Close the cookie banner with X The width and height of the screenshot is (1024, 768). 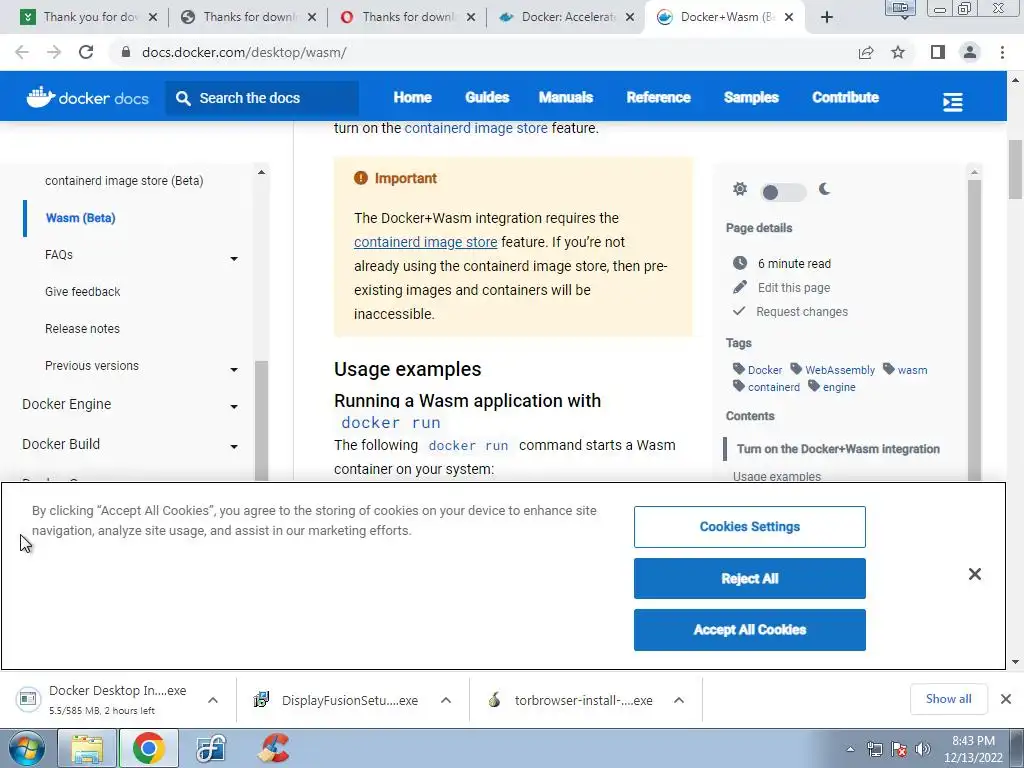(974, 574)
